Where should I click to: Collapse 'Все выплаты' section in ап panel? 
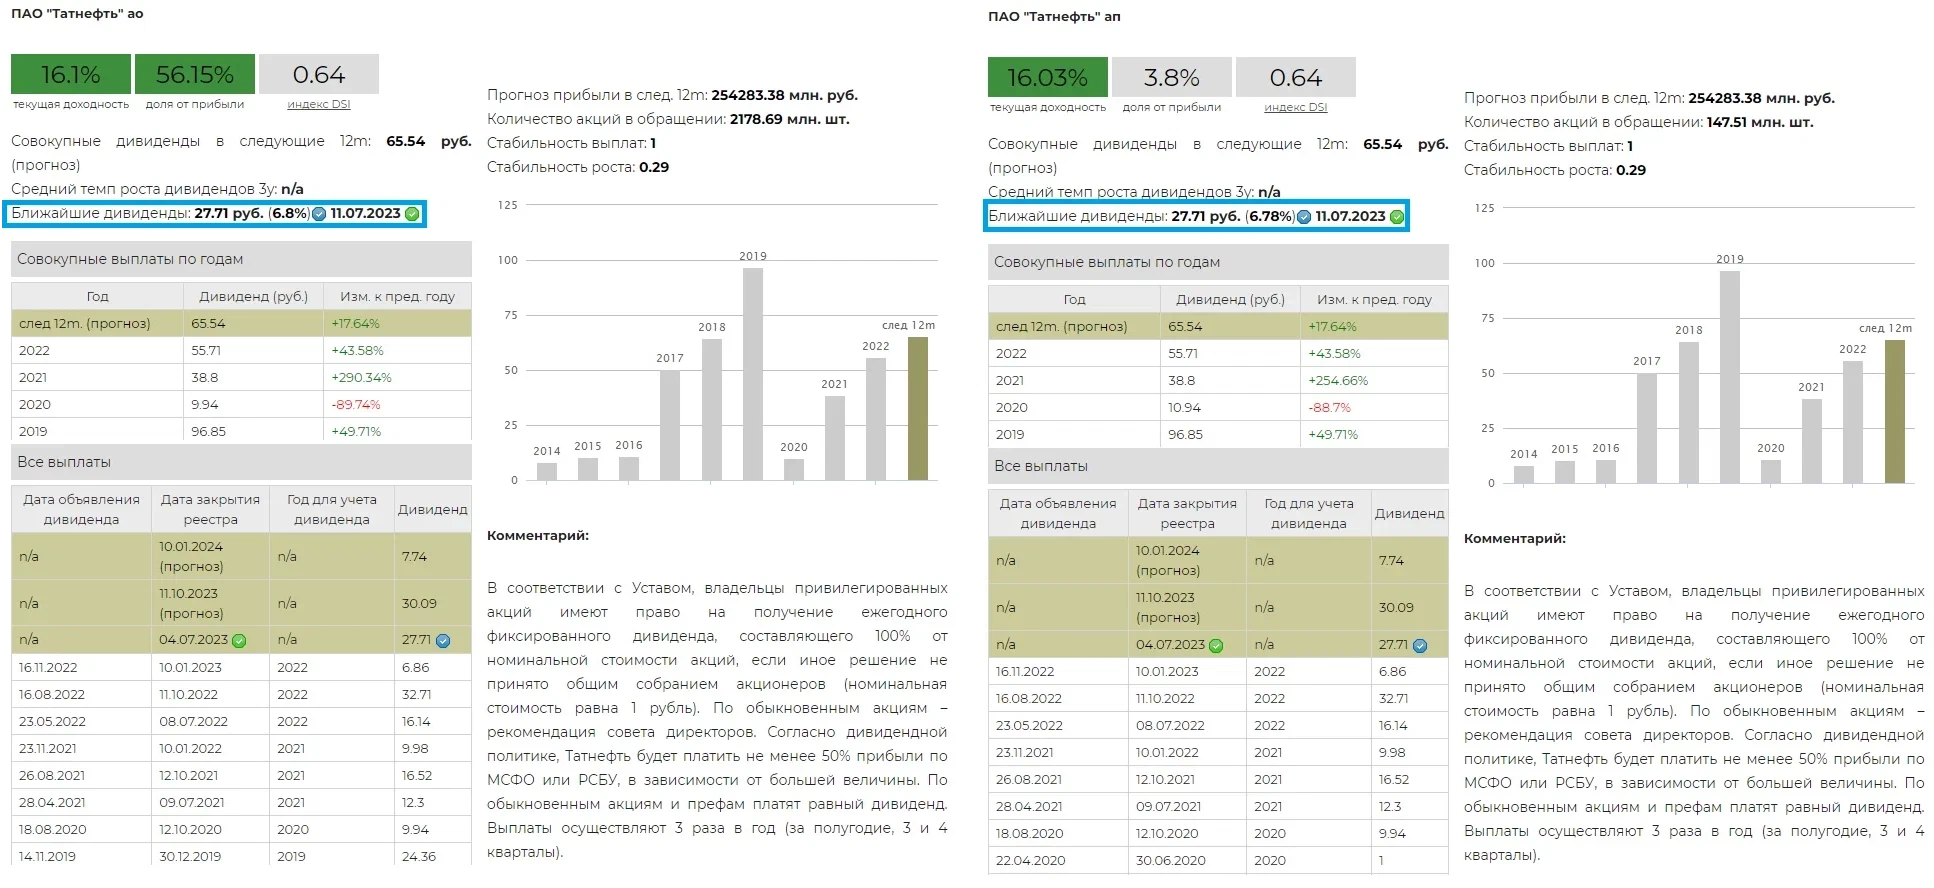[1218, 466]
